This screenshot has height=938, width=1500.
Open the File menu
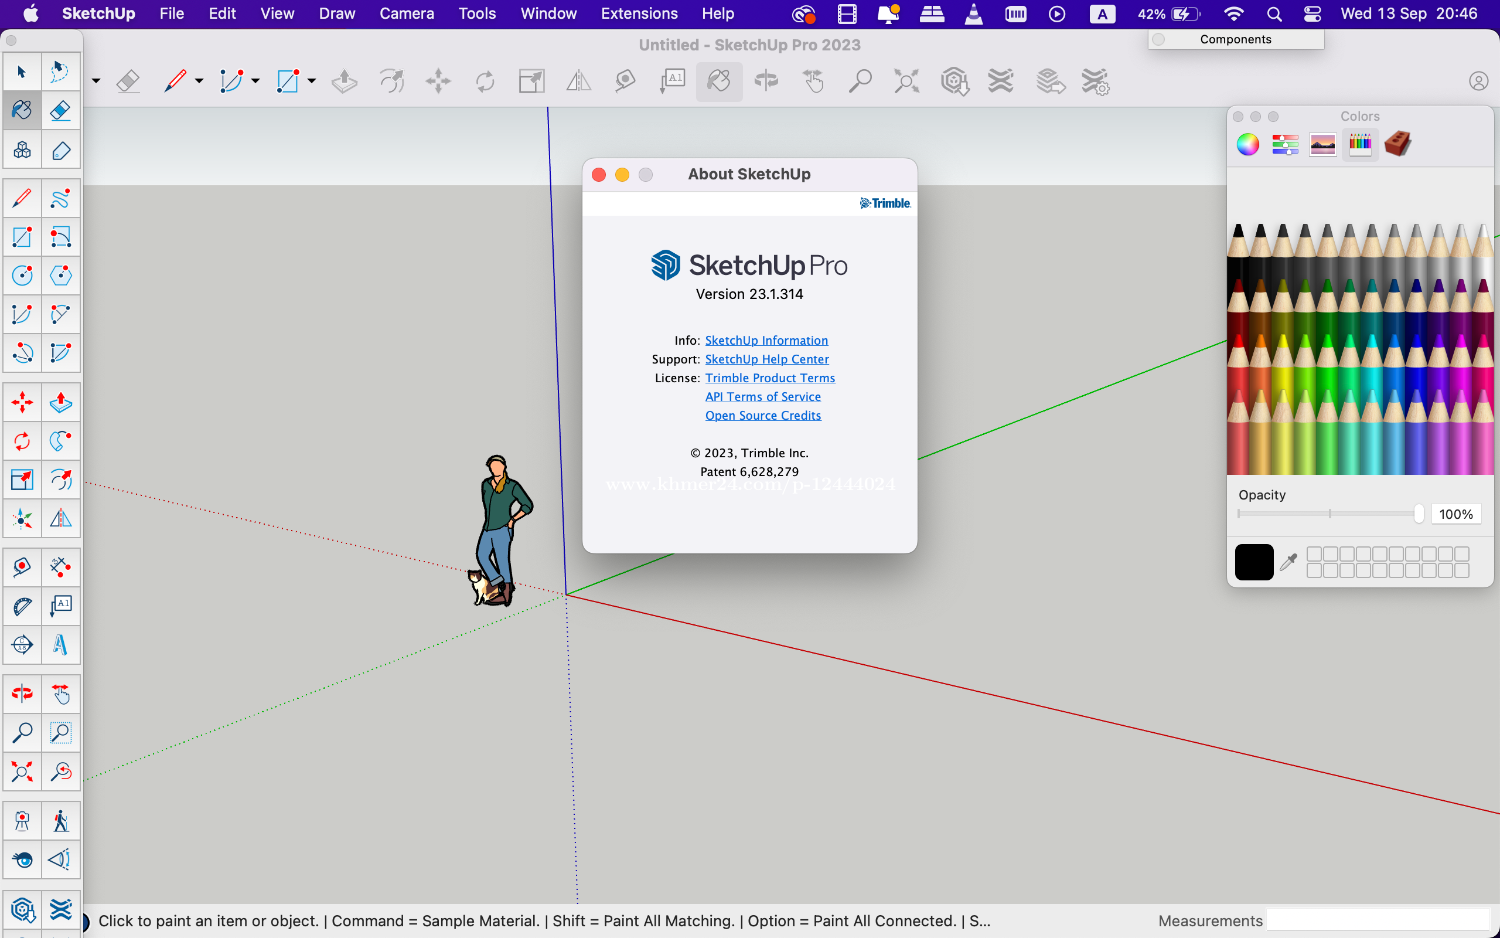172,14
